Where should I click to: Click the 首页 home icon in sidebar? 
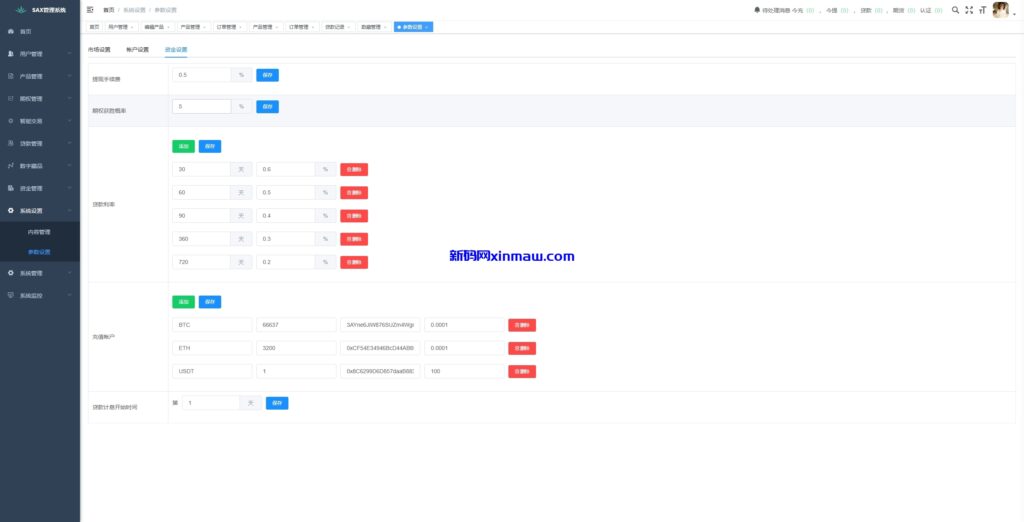point(11,32)
